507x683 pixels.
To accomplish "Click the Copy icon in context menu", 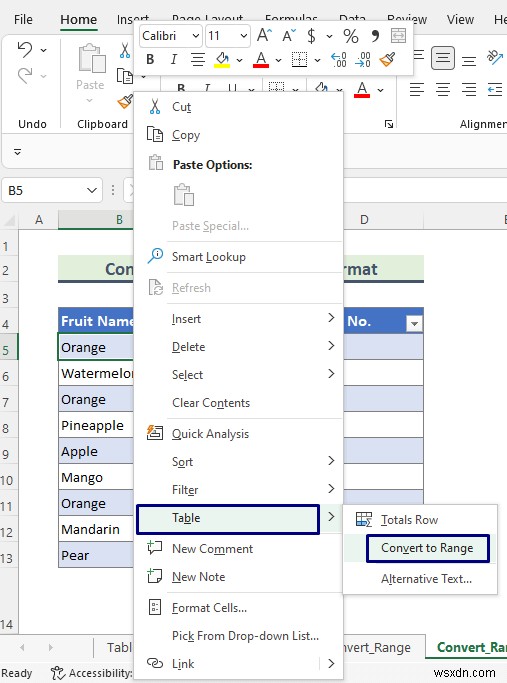I will coord(155,135).
